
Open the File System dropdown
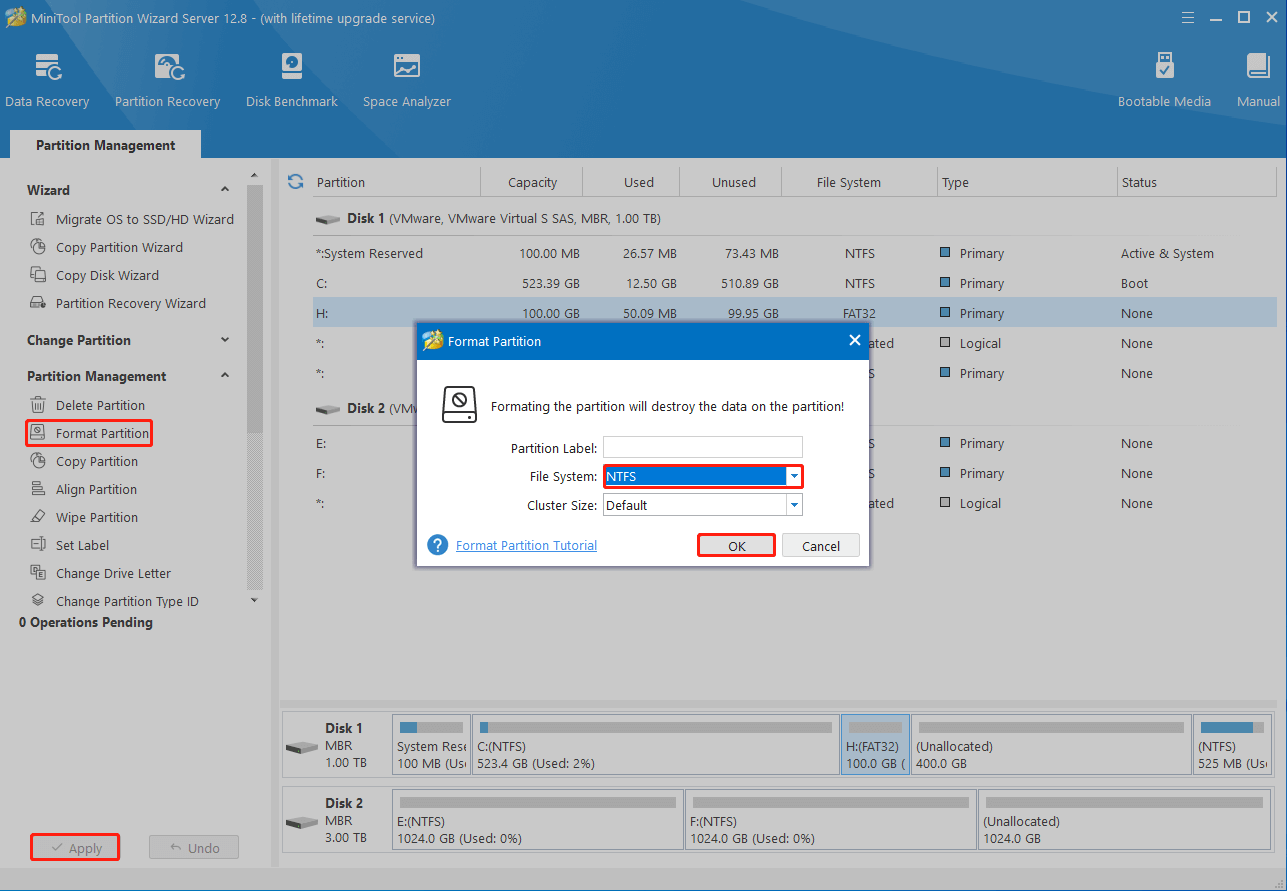(794, 476)
